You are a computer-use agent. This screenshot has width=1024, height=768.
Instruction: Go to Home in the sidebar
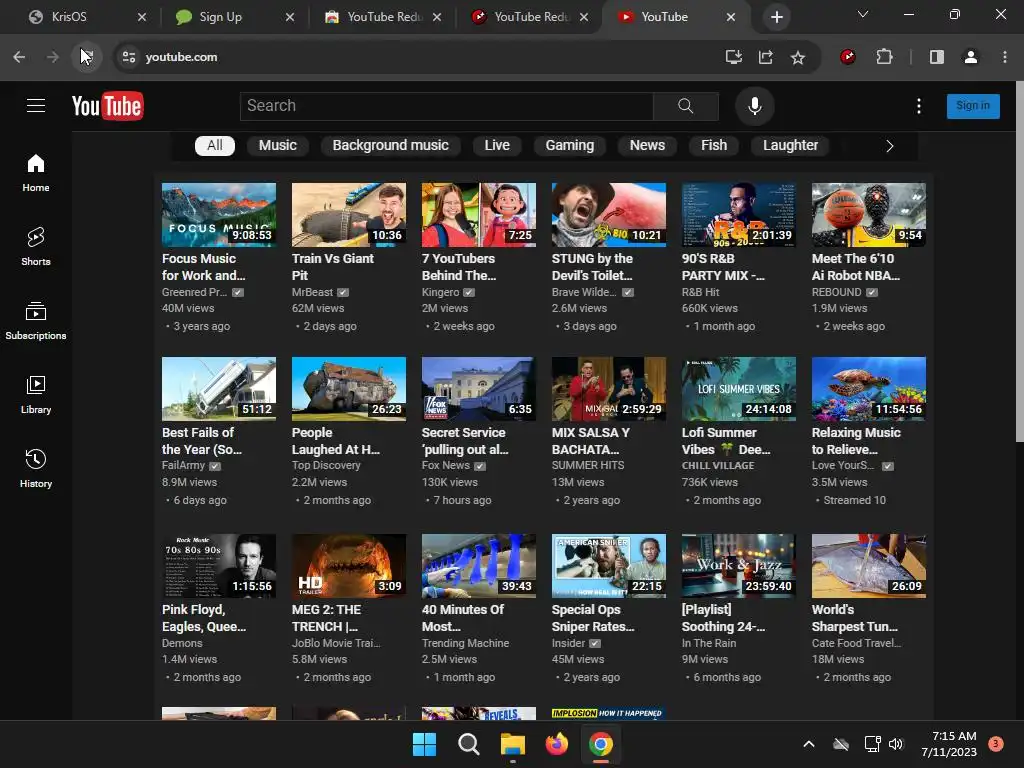tap(36, 173)
